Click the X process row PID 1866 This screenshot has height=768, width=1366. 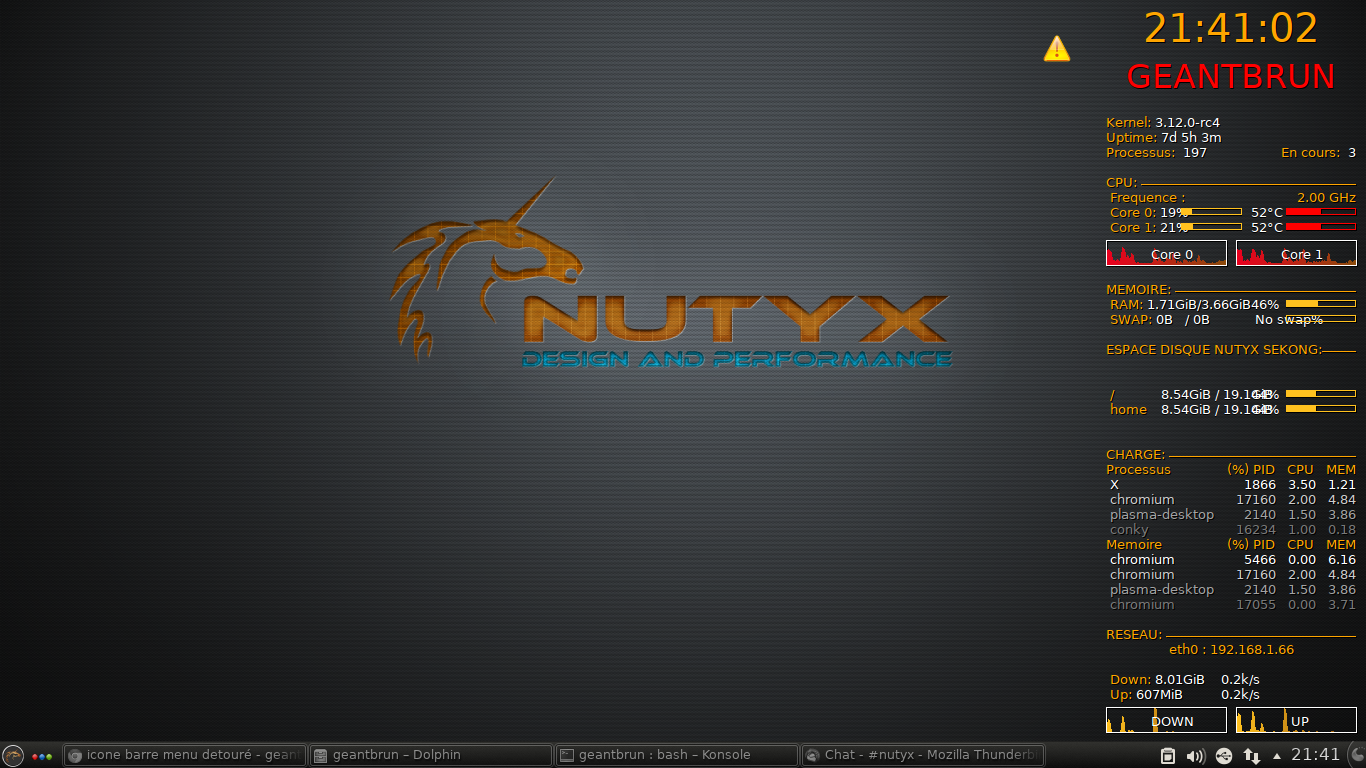pos(1232,485)
